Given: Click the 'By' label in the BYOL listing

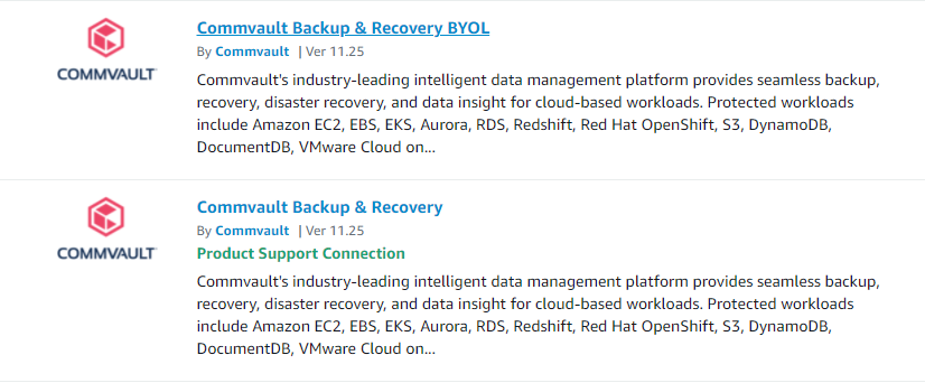Looking at the screenshot, I should [x=204, y=51].
